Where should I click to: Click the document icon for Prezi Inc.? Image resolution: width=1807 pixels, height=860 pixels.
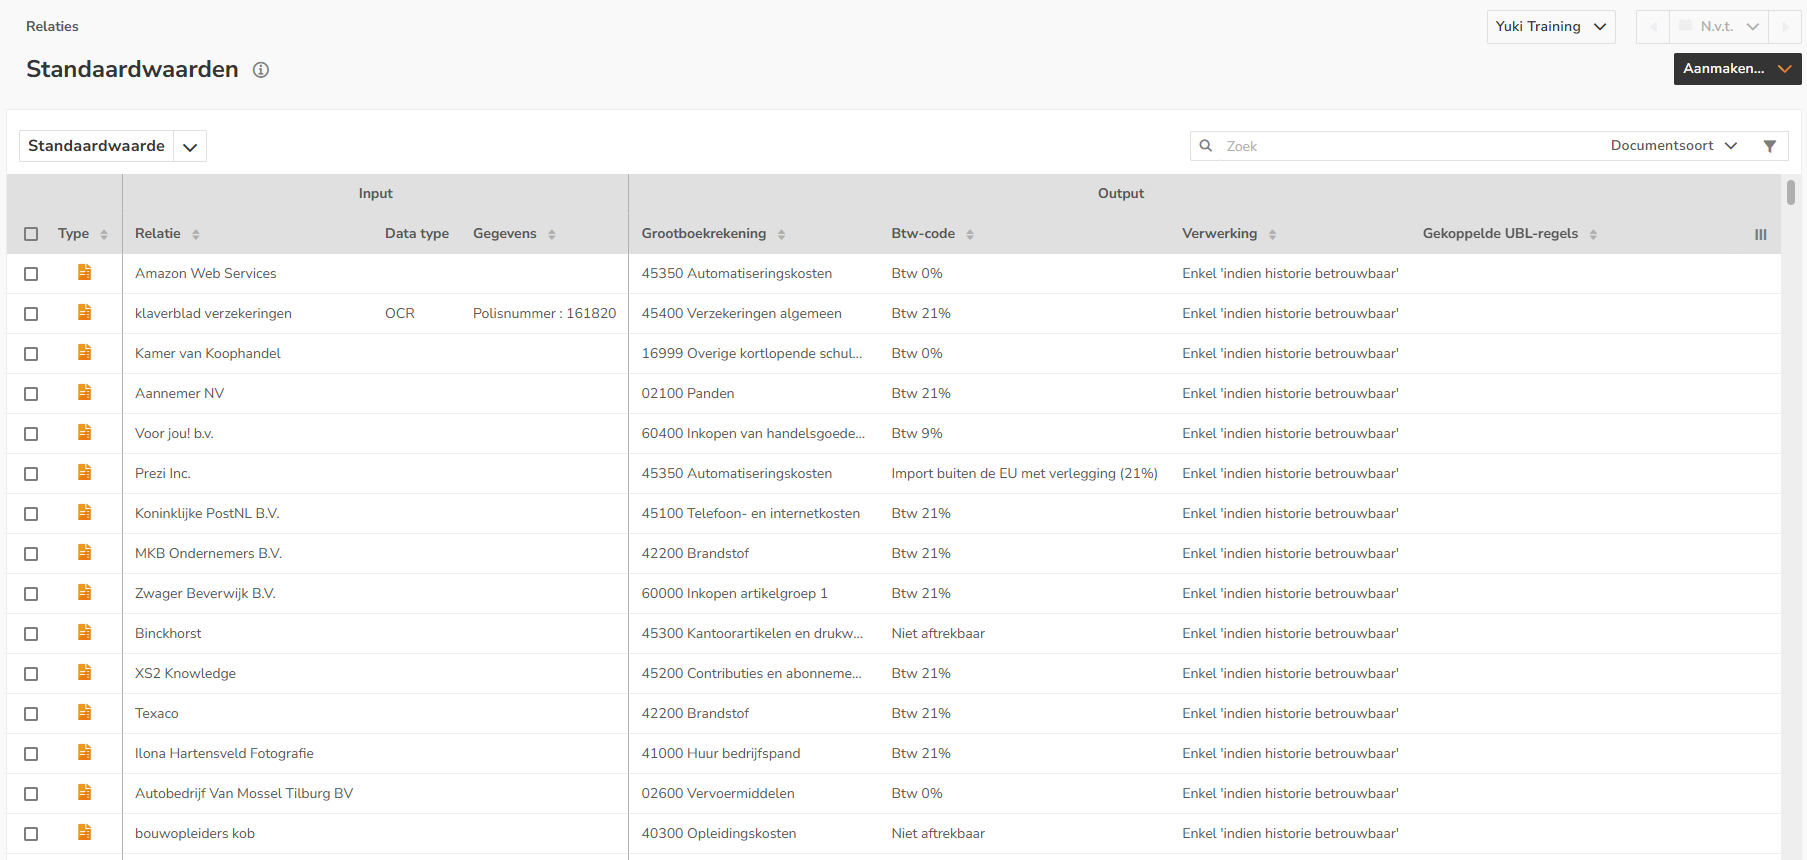pyautogui.click(x=85, y=473)
